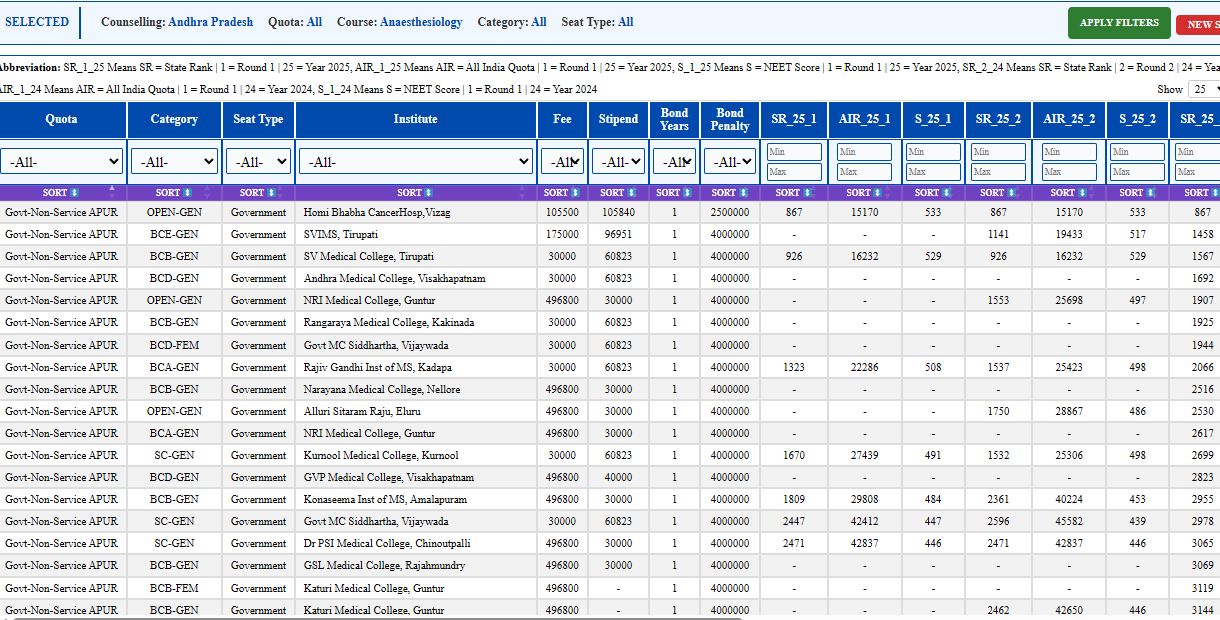This screenshot has height=620, width=1220.
Task: Click the red New Search button
Action: pyautogui.click(x=1198, y=25)
